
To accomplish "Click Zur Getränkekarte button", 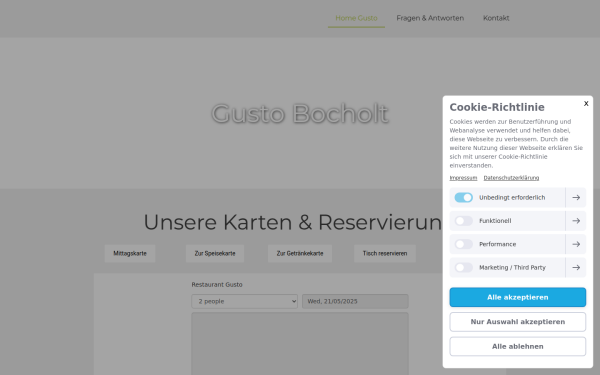I will click(300, 253).
